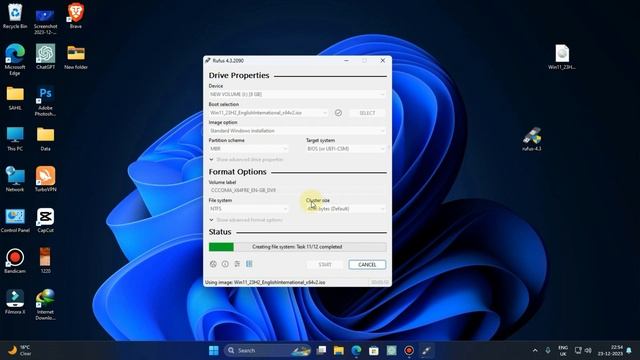This screenshot has height=360, width=640.
Task: Open the ENG UK language switcher
Action: (563, 351)
